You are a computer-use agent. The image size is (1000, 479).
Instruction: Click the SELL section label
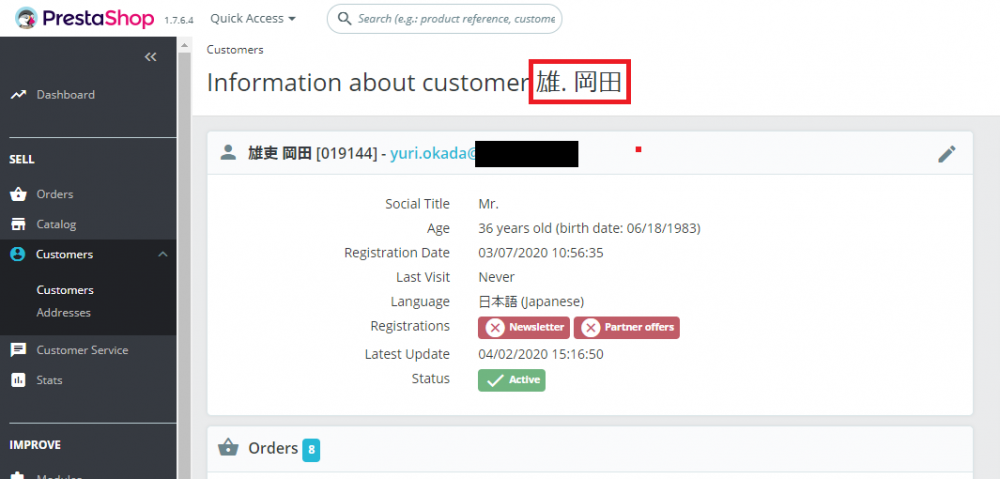tap(22, 159)
